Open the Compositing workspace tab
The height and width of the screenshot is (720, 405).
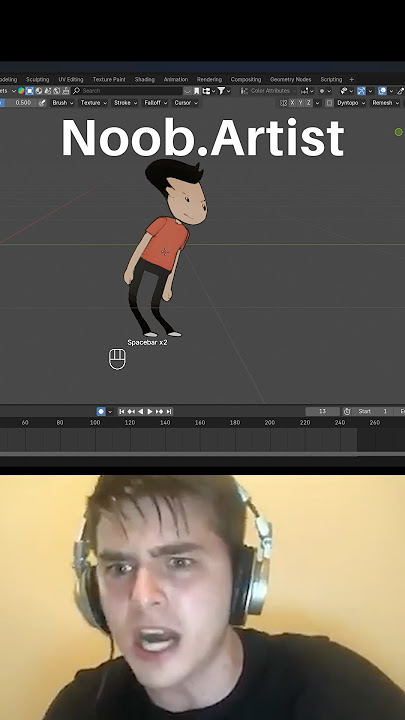[x=246, y=79]
